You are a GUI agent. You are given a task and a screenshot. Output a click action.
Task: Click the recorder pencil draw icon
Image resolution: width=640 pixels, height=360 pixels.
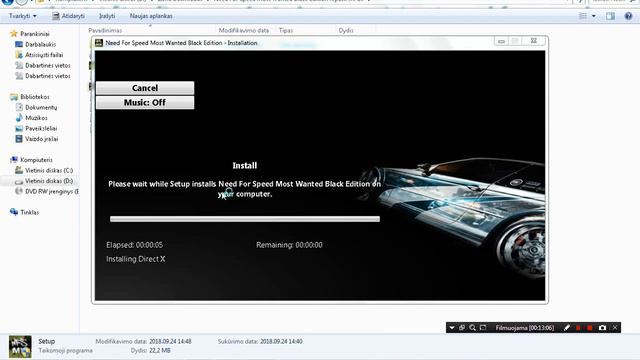[x=567, y=328]
